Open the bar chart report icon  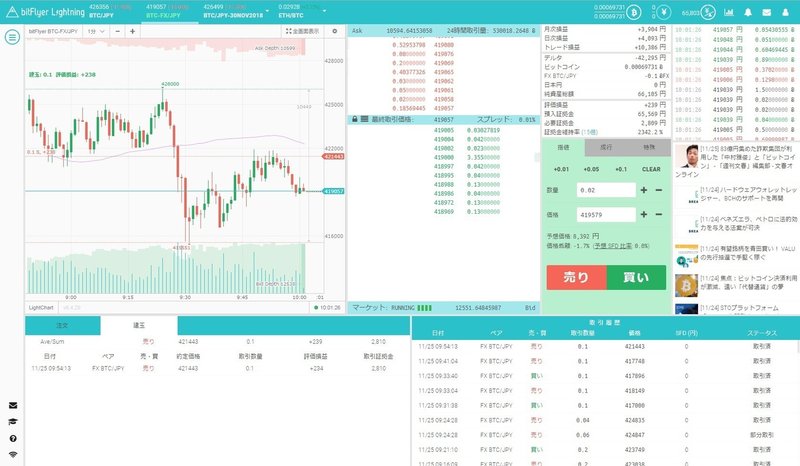click(x=729, y=12)
